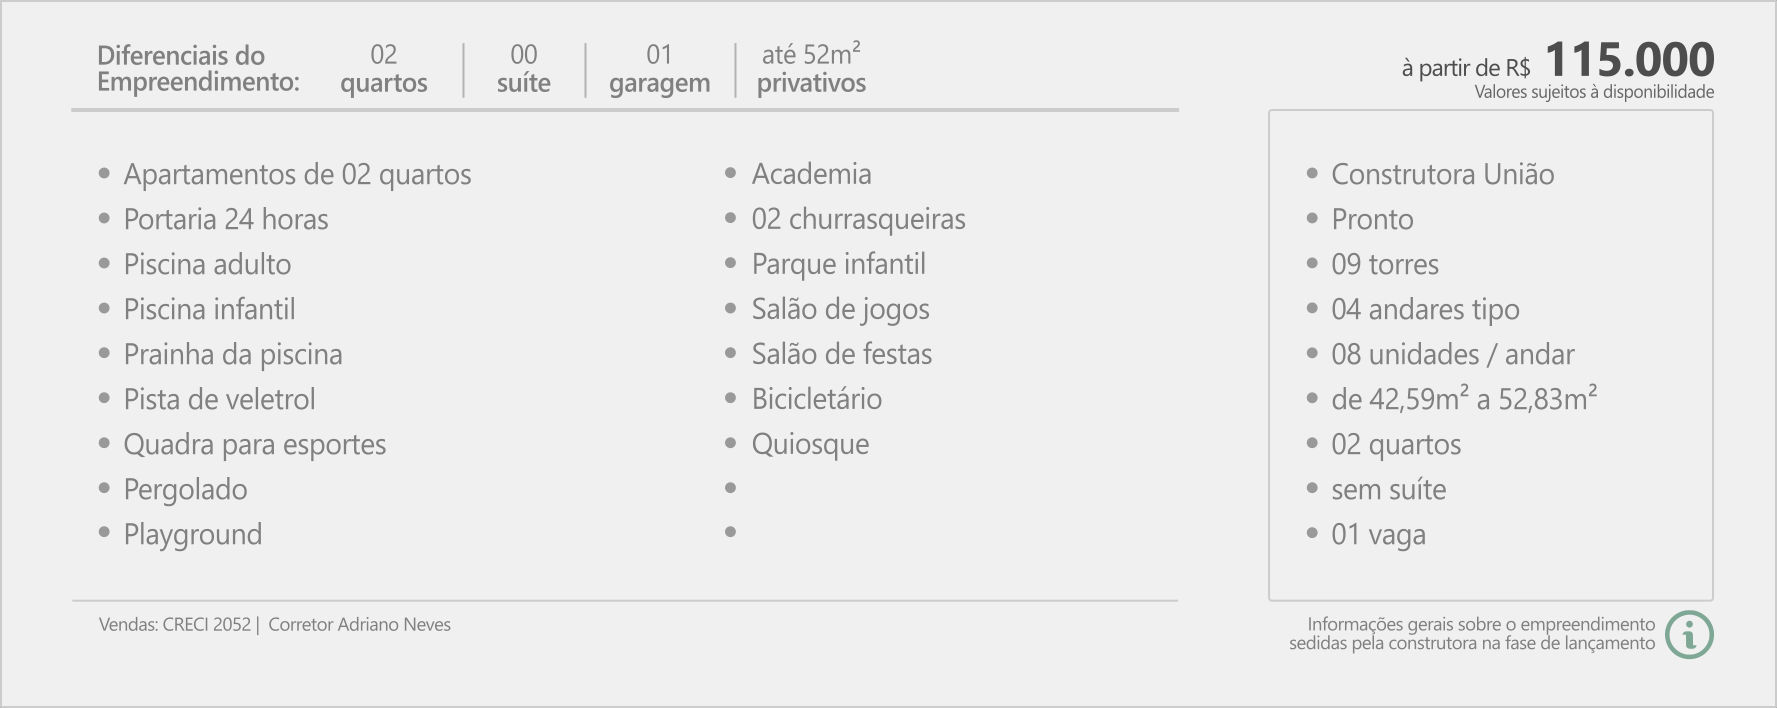Image resolution: width=1777 pixels, height=708 pixels.
Task: Select the Salão de festas item
Action: [841, 354]
